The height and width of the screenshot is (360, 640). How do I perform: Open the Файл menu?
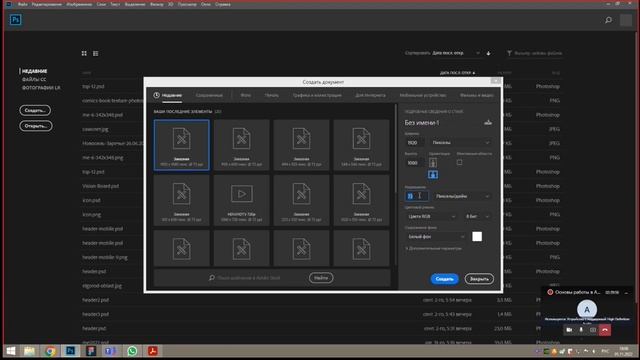click(23, 4)
